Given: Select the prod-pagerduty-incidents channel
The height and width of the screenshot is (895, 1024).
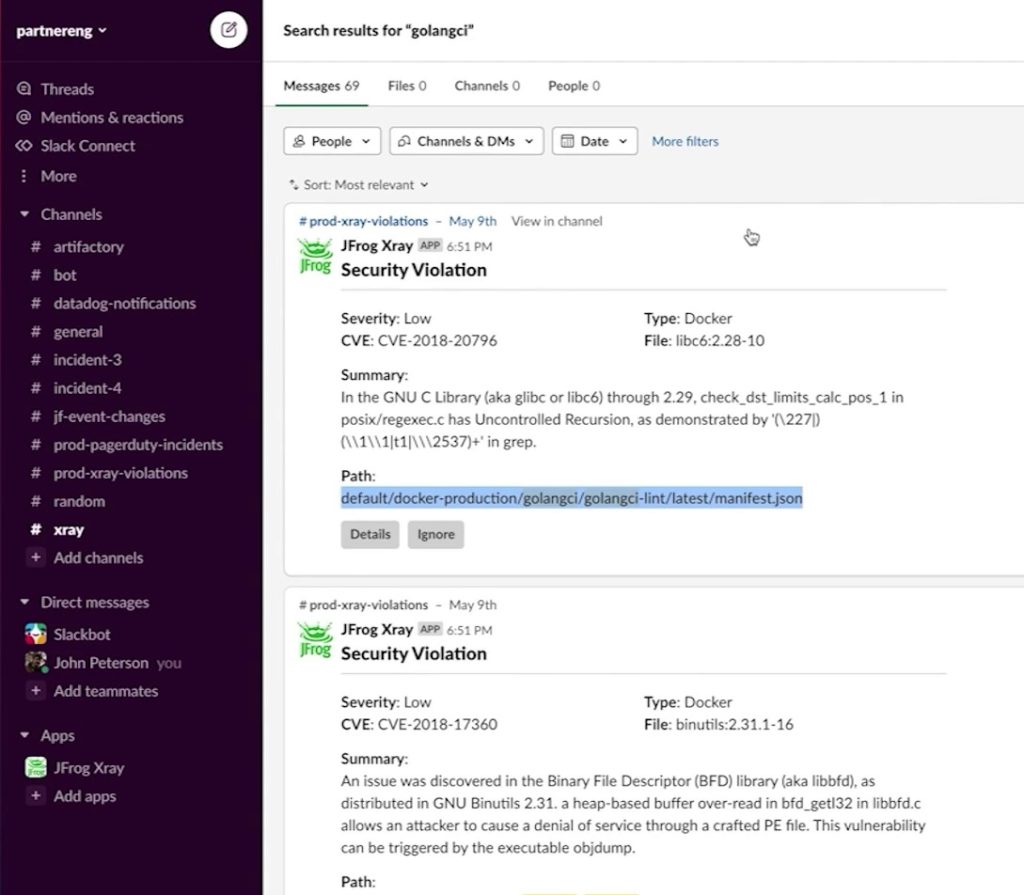Looking at the screenshot, I should [x=138, y=445].
